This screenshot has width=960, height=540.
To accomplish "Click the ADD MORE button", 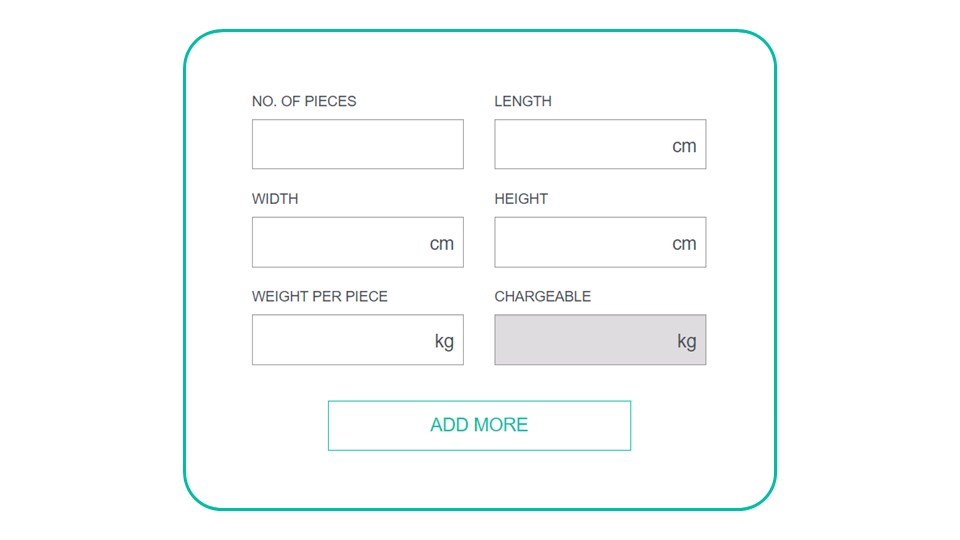I will (x=479, y=426).
